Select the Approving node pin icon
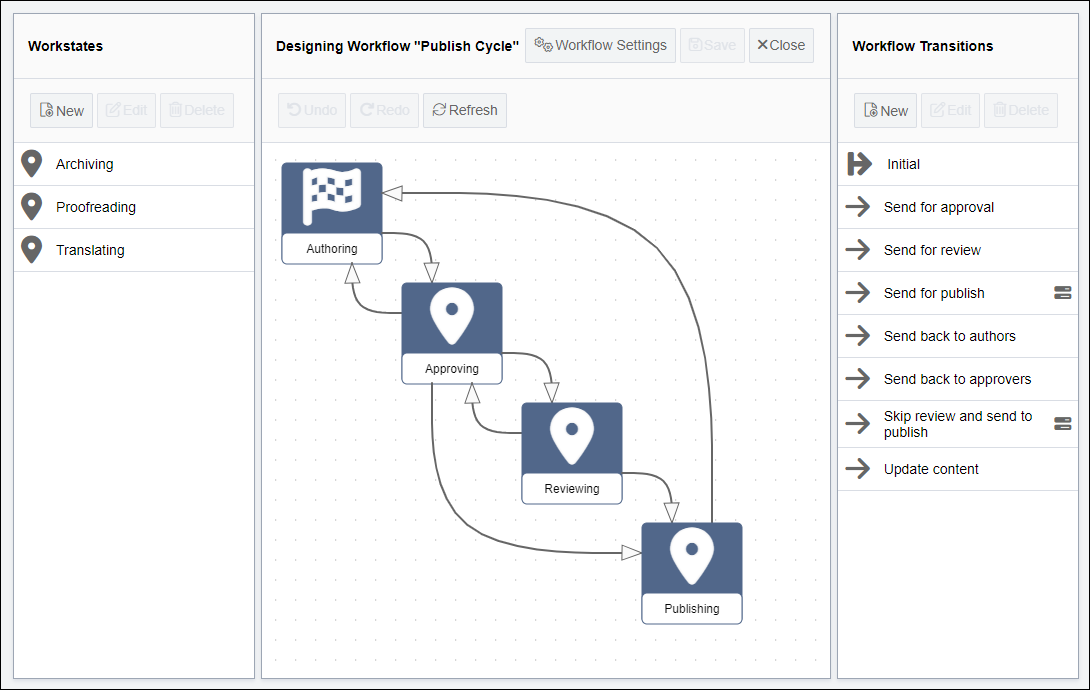 tap(452, 316)
